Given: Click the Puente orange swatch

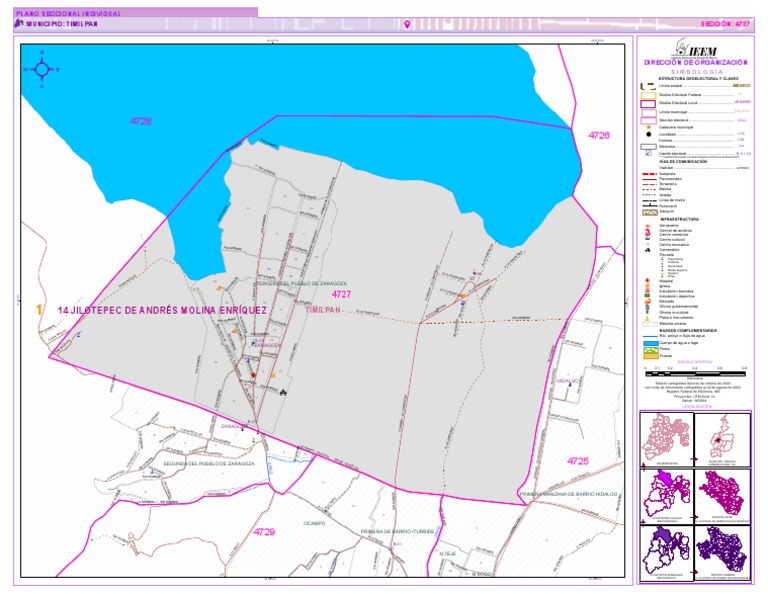Looking at the screenshot, I should click(x=650, y=356).
